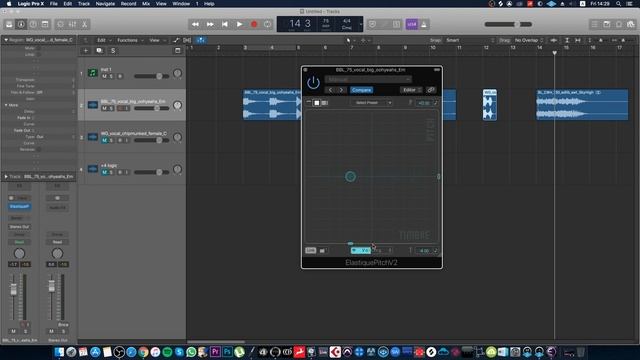Toggle the Show Automation button
This screenshot has height=360, width=640.
176,40
